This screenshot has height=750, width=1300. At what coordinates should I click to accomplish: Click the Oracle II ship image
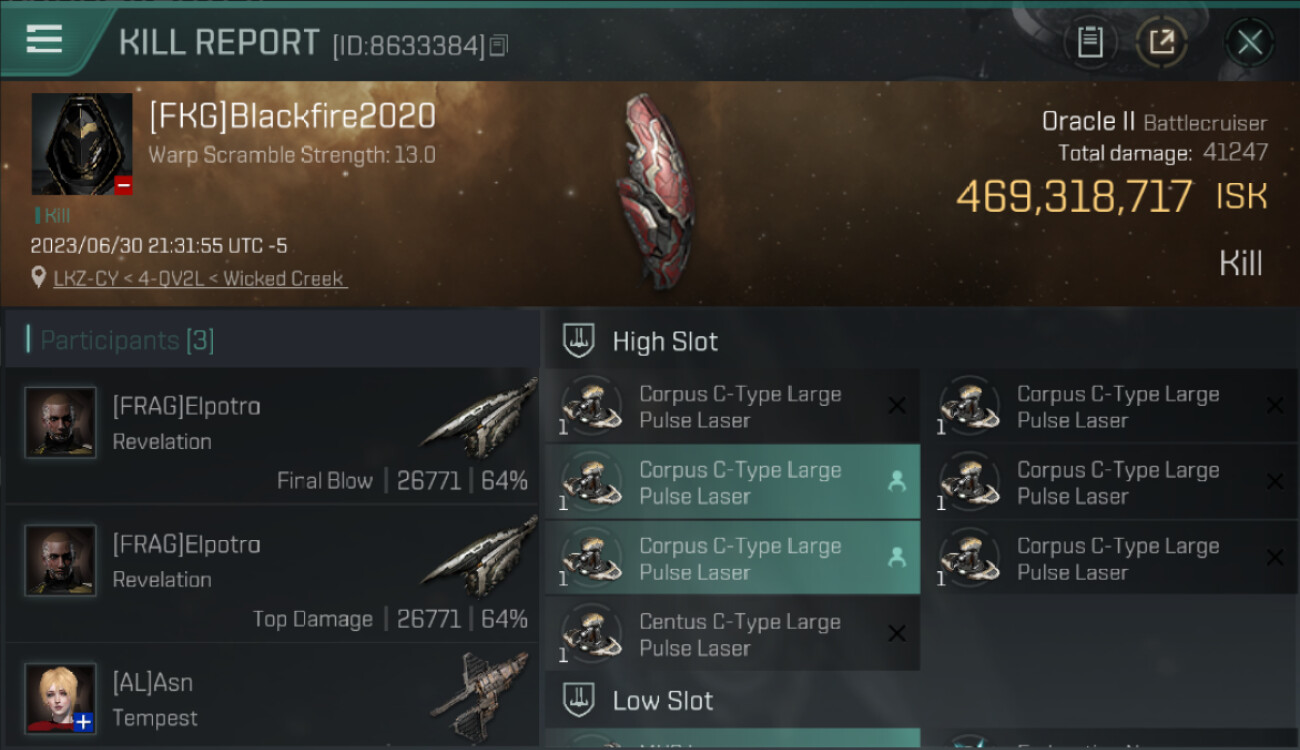656,192
